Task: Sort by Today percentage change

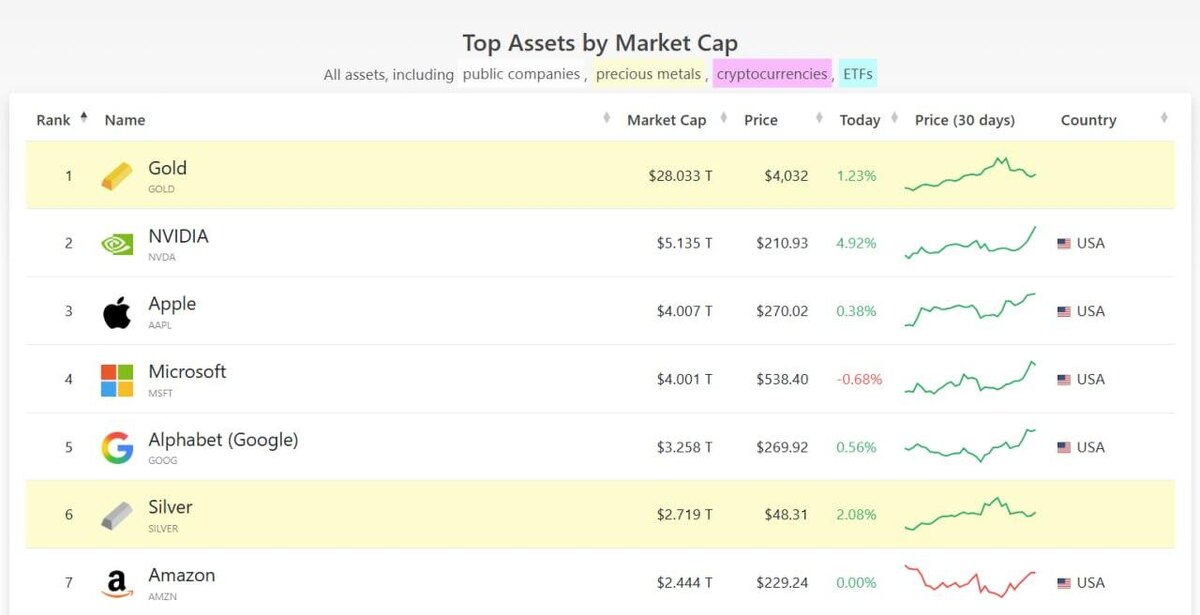Action: [x=860, y=120]
